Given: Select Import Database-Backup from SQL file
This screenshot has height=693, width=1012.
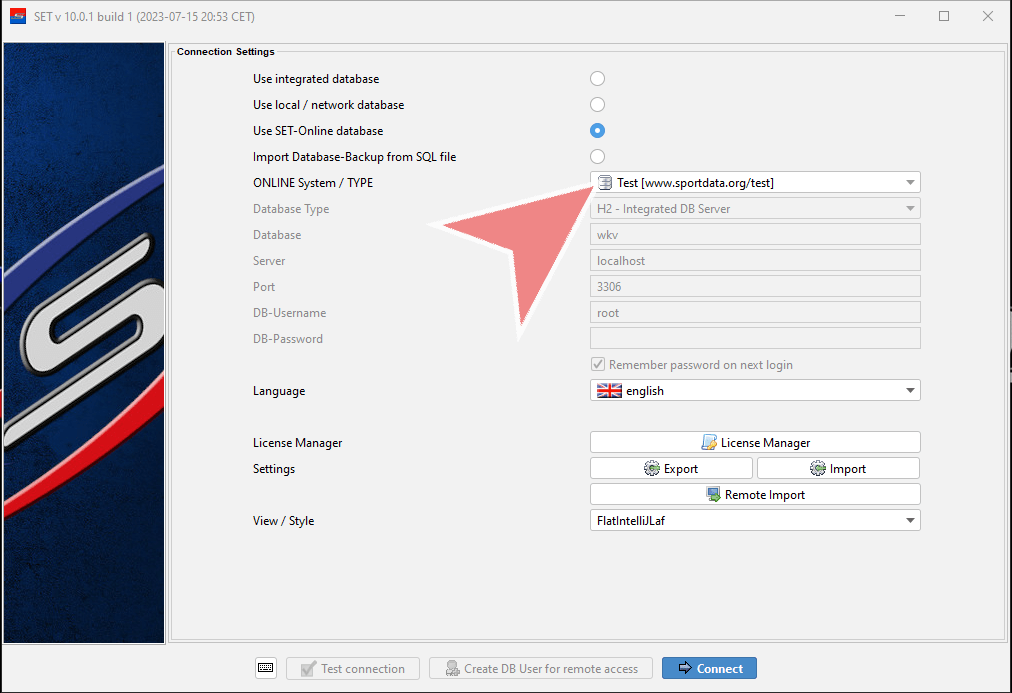Looking at the screenshot, I should click(597, 157).
